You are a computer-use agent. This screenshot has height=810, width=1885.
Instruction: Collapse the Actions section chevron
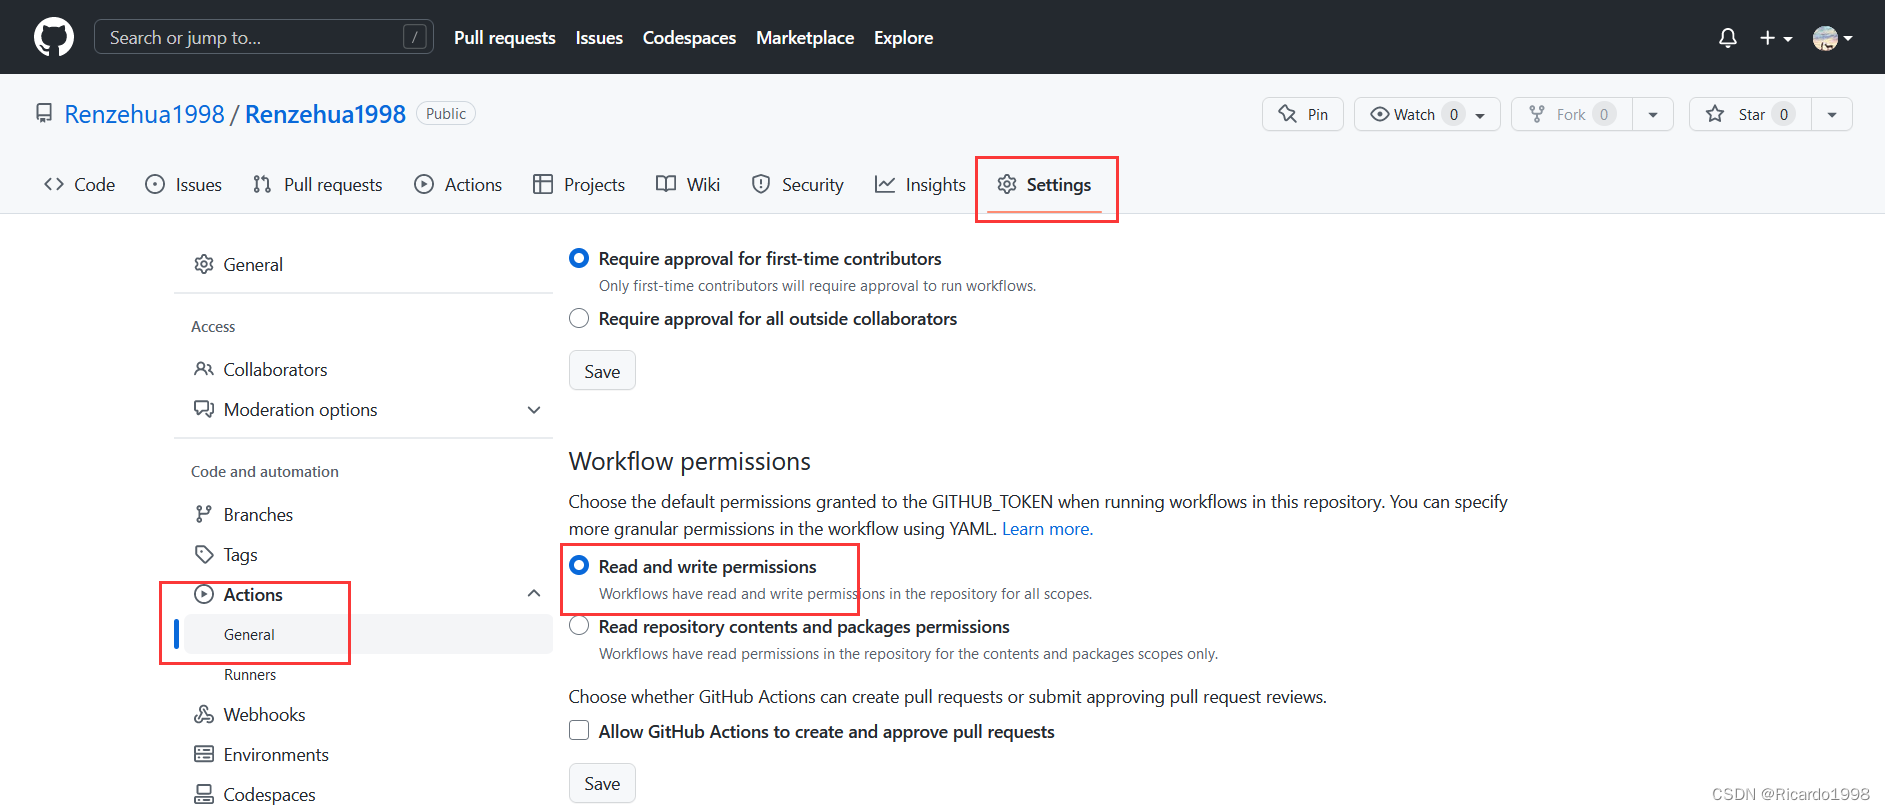point(534,594)
